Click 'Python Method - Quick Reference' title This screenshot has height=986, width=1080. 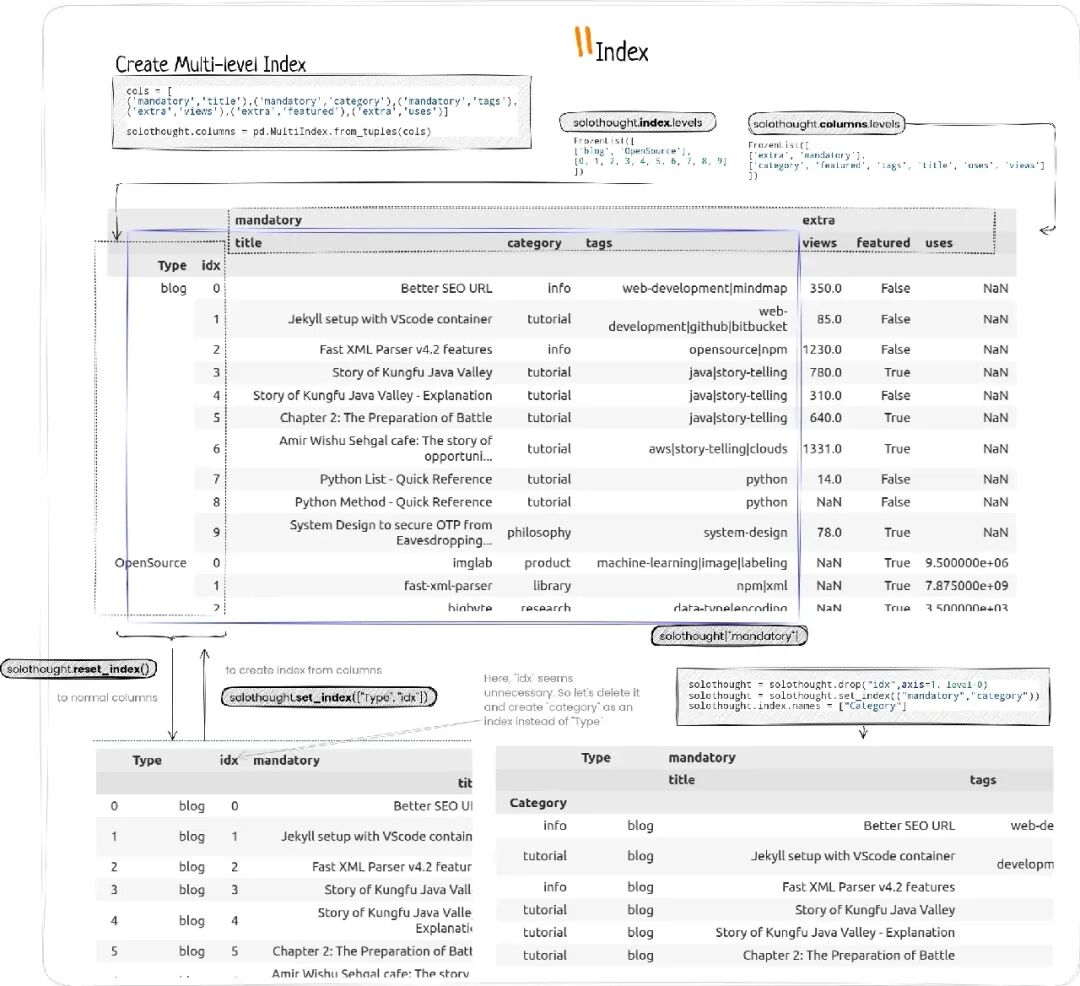point(393,502)
